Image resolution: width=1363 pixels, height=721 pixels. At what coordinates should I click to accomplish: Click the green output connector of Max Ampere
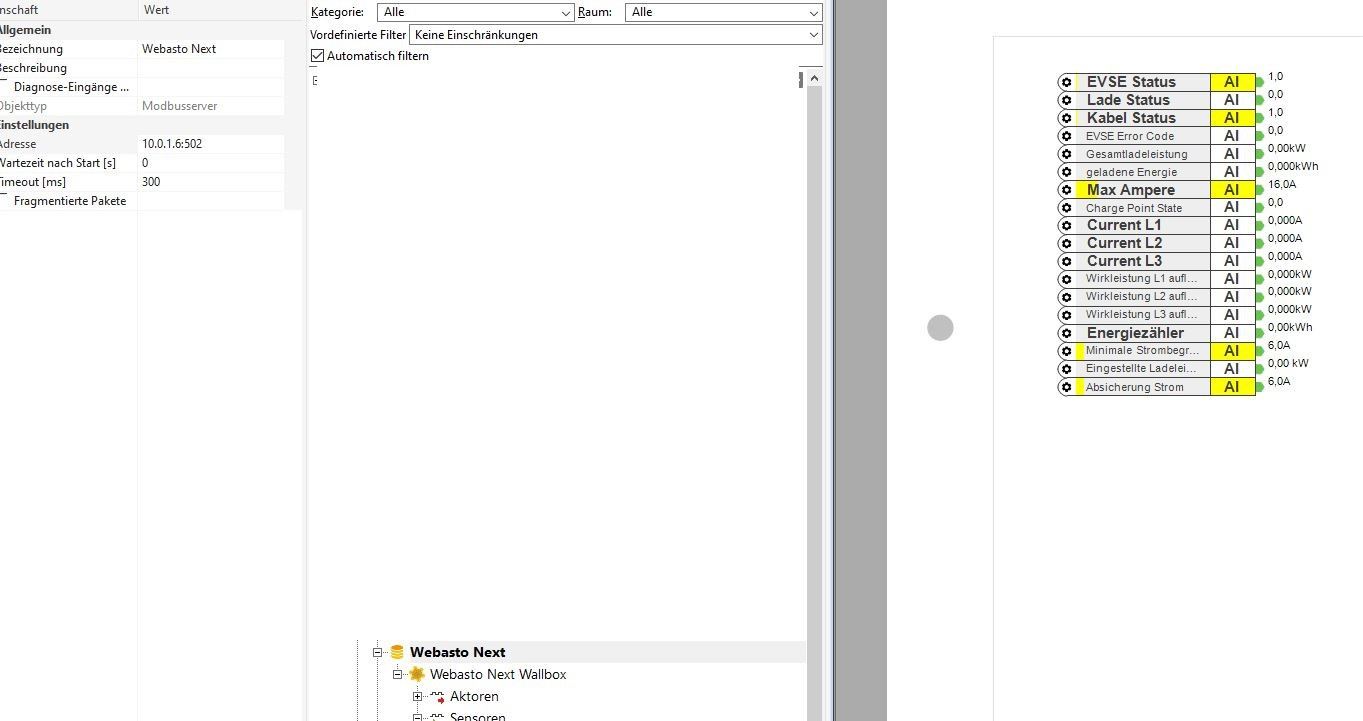tap(1259, 190)
